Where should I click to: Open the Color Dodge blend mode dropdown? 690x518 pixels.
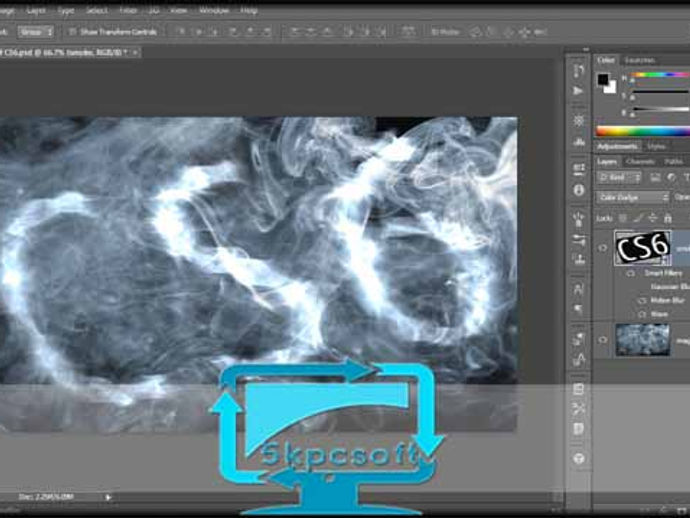pos(633,198)
